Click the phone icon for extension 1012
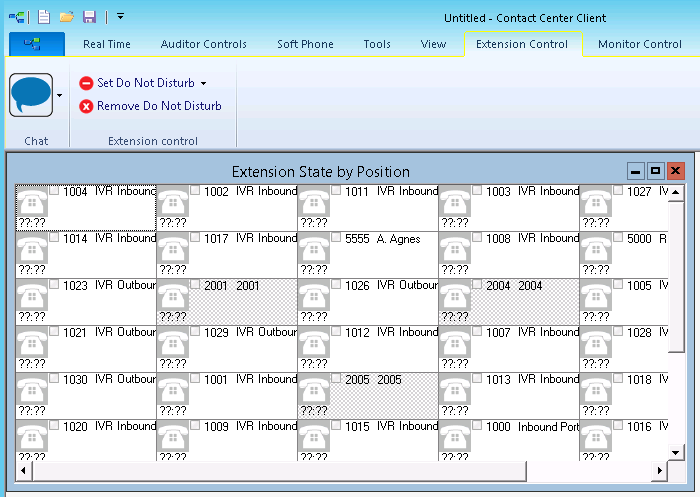The image size is (700, 497). (314, 343)
